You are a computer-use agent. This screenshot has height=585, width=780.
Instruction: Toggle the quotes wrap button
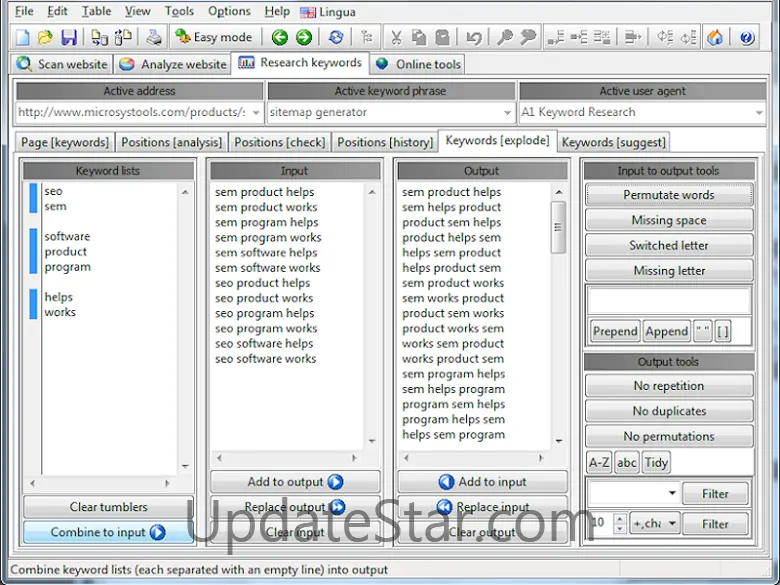pyautogui.click(x=703, y=331)
